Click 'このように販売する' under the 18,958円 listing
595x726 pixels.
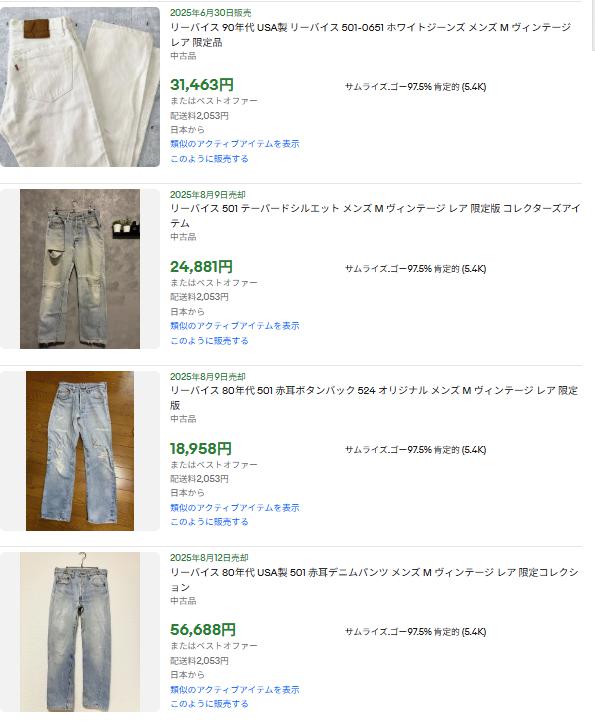point(209,522)
